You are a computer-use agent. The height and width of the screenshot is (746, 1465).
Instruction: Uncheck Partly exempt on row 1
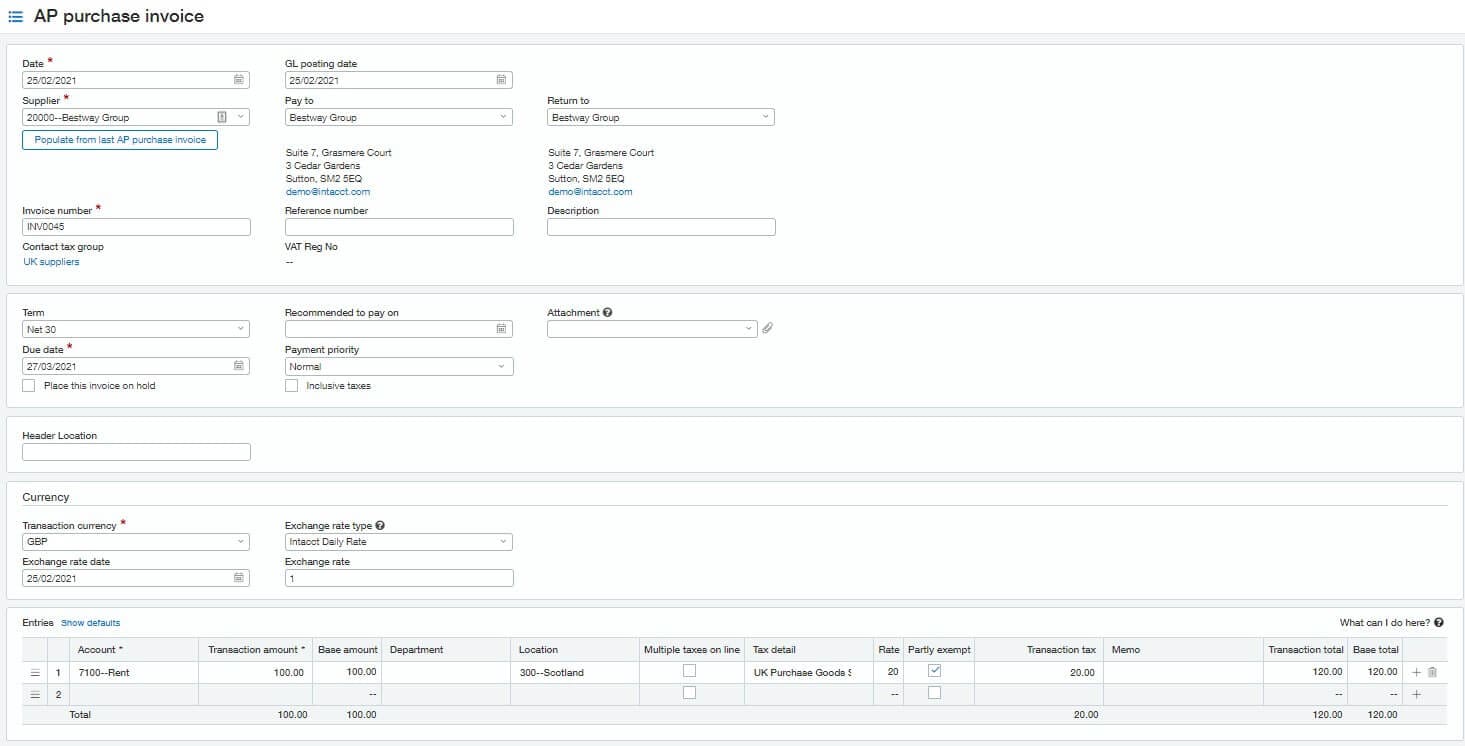pyautogui.click(x=935, y=671)
